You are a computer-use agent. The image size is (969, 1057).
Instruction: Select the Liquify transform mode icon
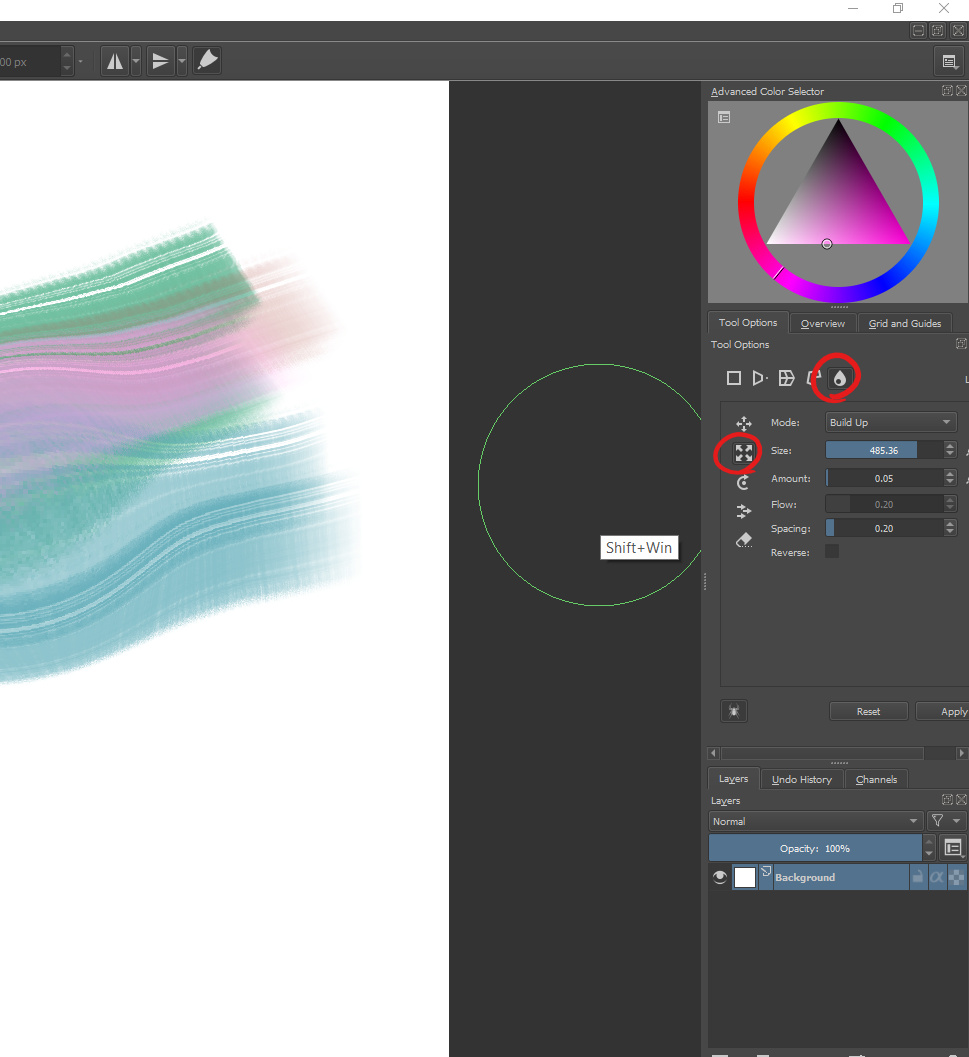tap(840, 378)
